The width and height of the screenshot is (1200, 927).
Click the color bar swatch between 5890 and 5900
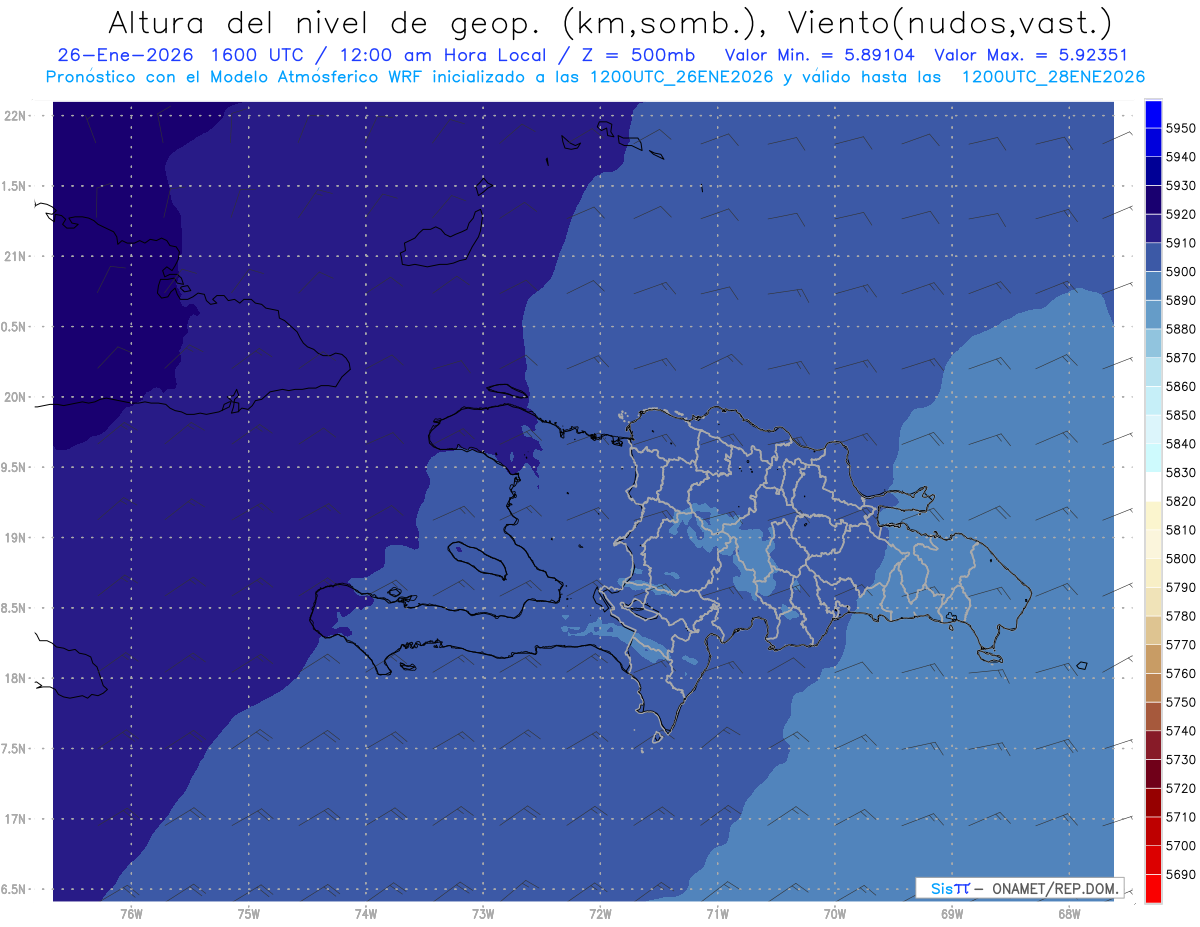[1153, 286]
